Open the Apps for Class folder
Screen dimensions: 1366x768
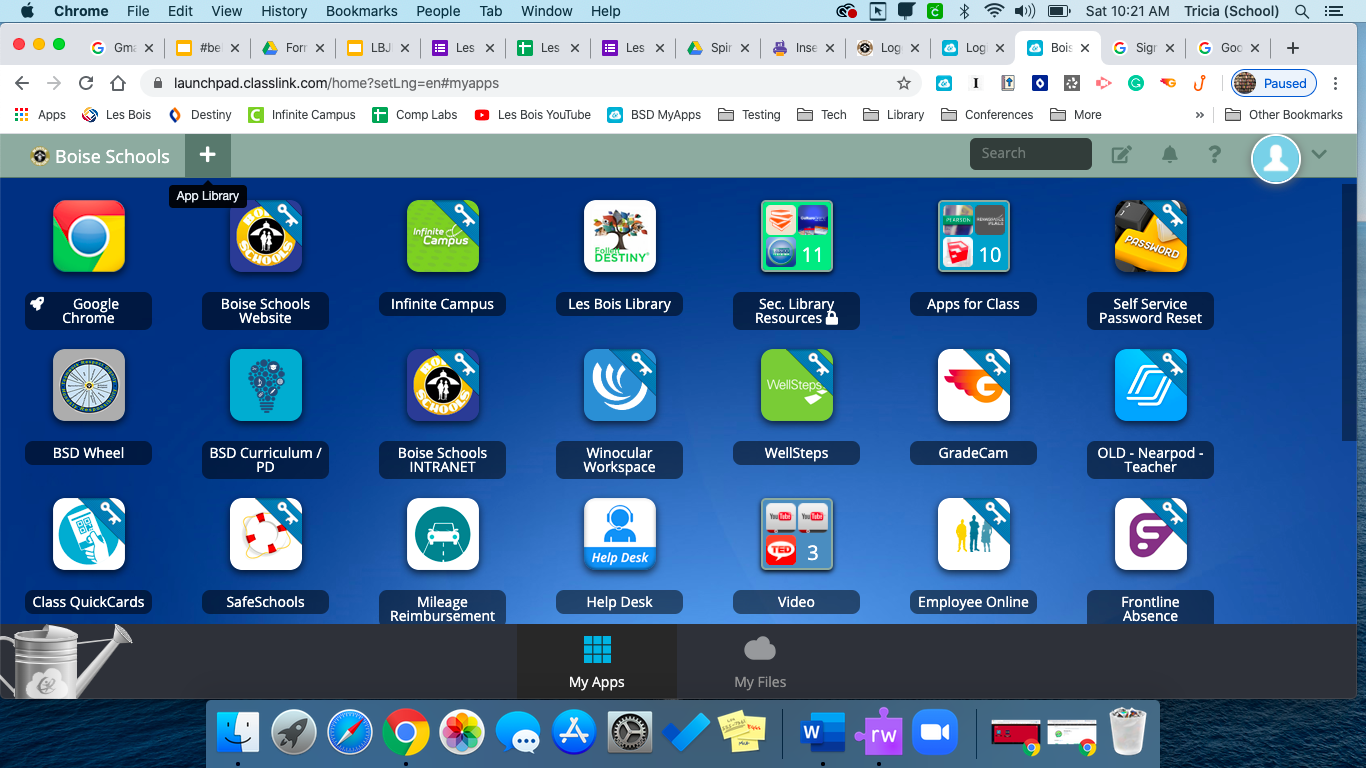974,236
